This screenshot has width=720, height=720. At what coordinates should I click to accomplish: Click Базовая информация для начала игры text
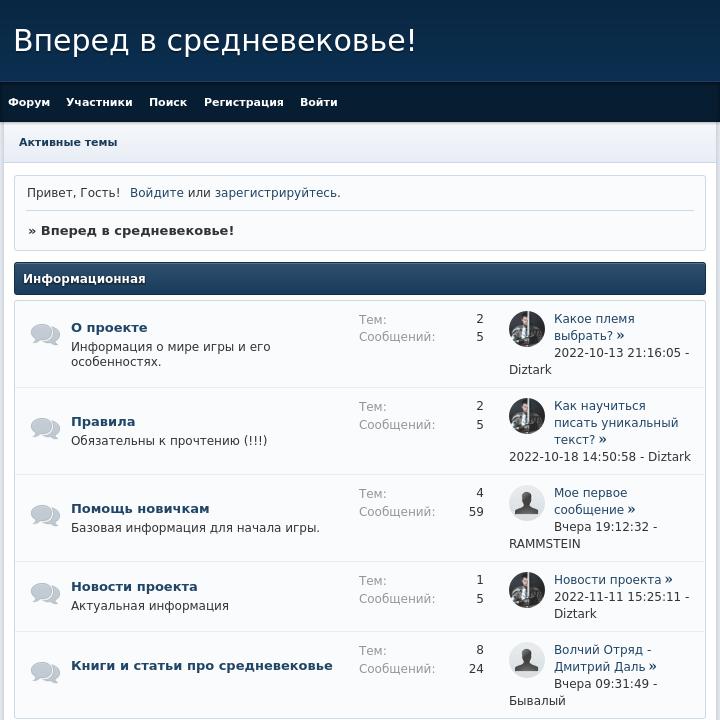click(195, 528)
